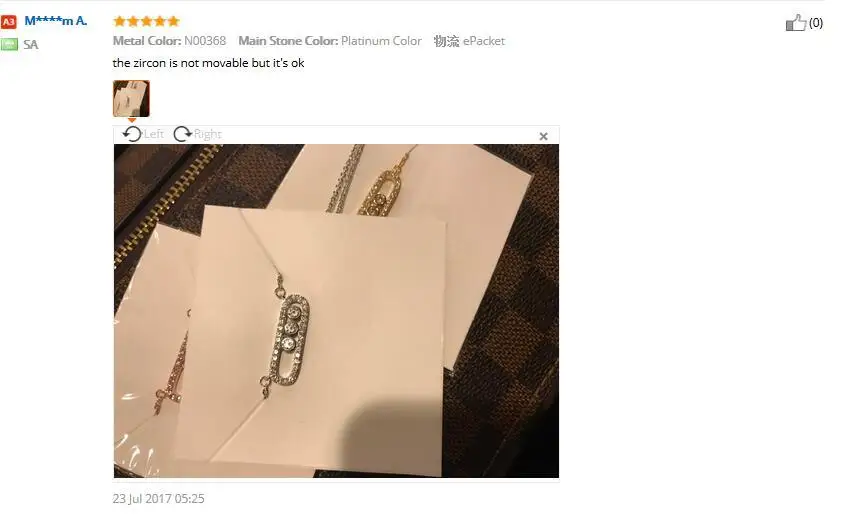Like the review with thumbs-up icon
Viewport: 850px width, 515px height.
(795, 23)
